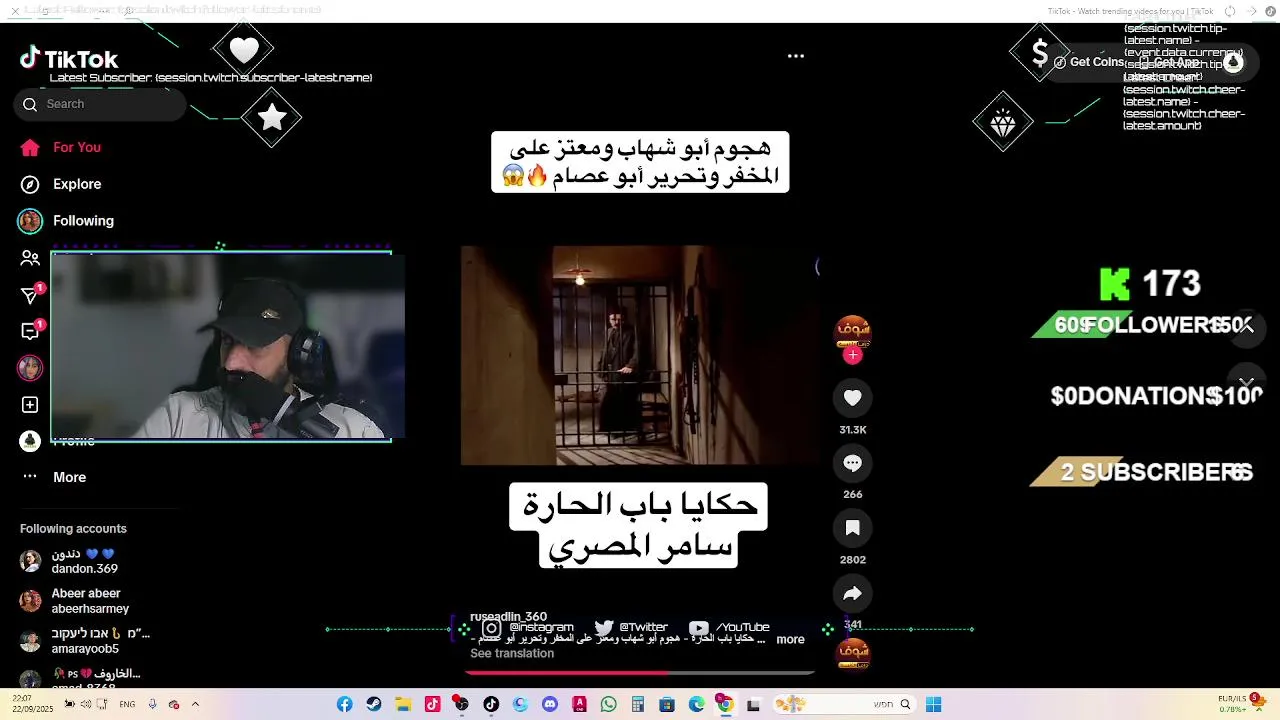
Task: Switch ENG input language indicator
Action: pyautogui.click(x=127, y=704)
